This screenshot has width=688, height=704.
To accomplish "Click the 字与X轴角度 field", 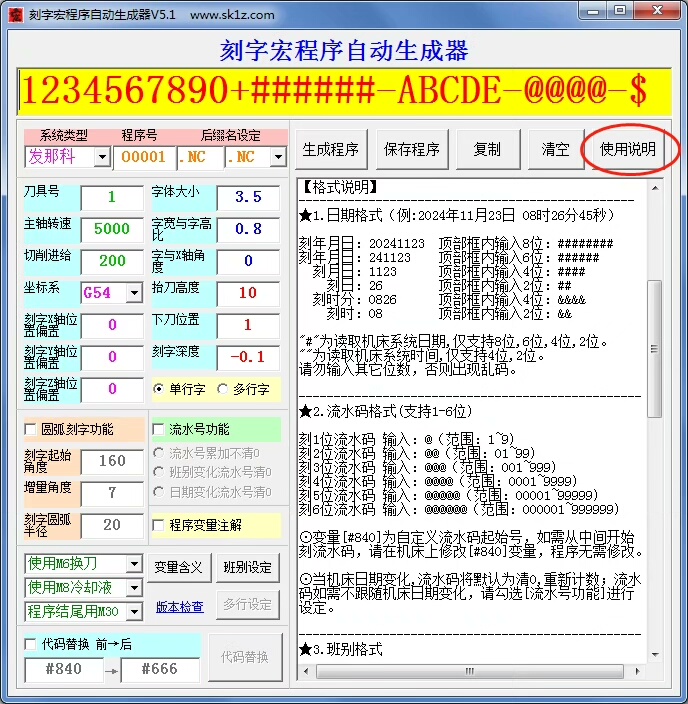I will click(248, 261).
